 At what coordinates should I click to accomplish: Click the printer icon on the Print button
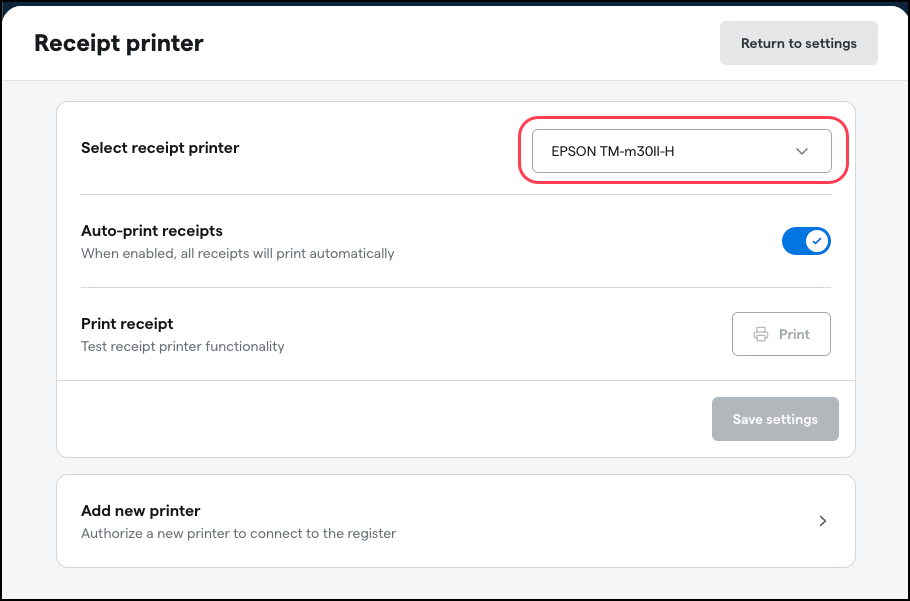click(763, 333)
